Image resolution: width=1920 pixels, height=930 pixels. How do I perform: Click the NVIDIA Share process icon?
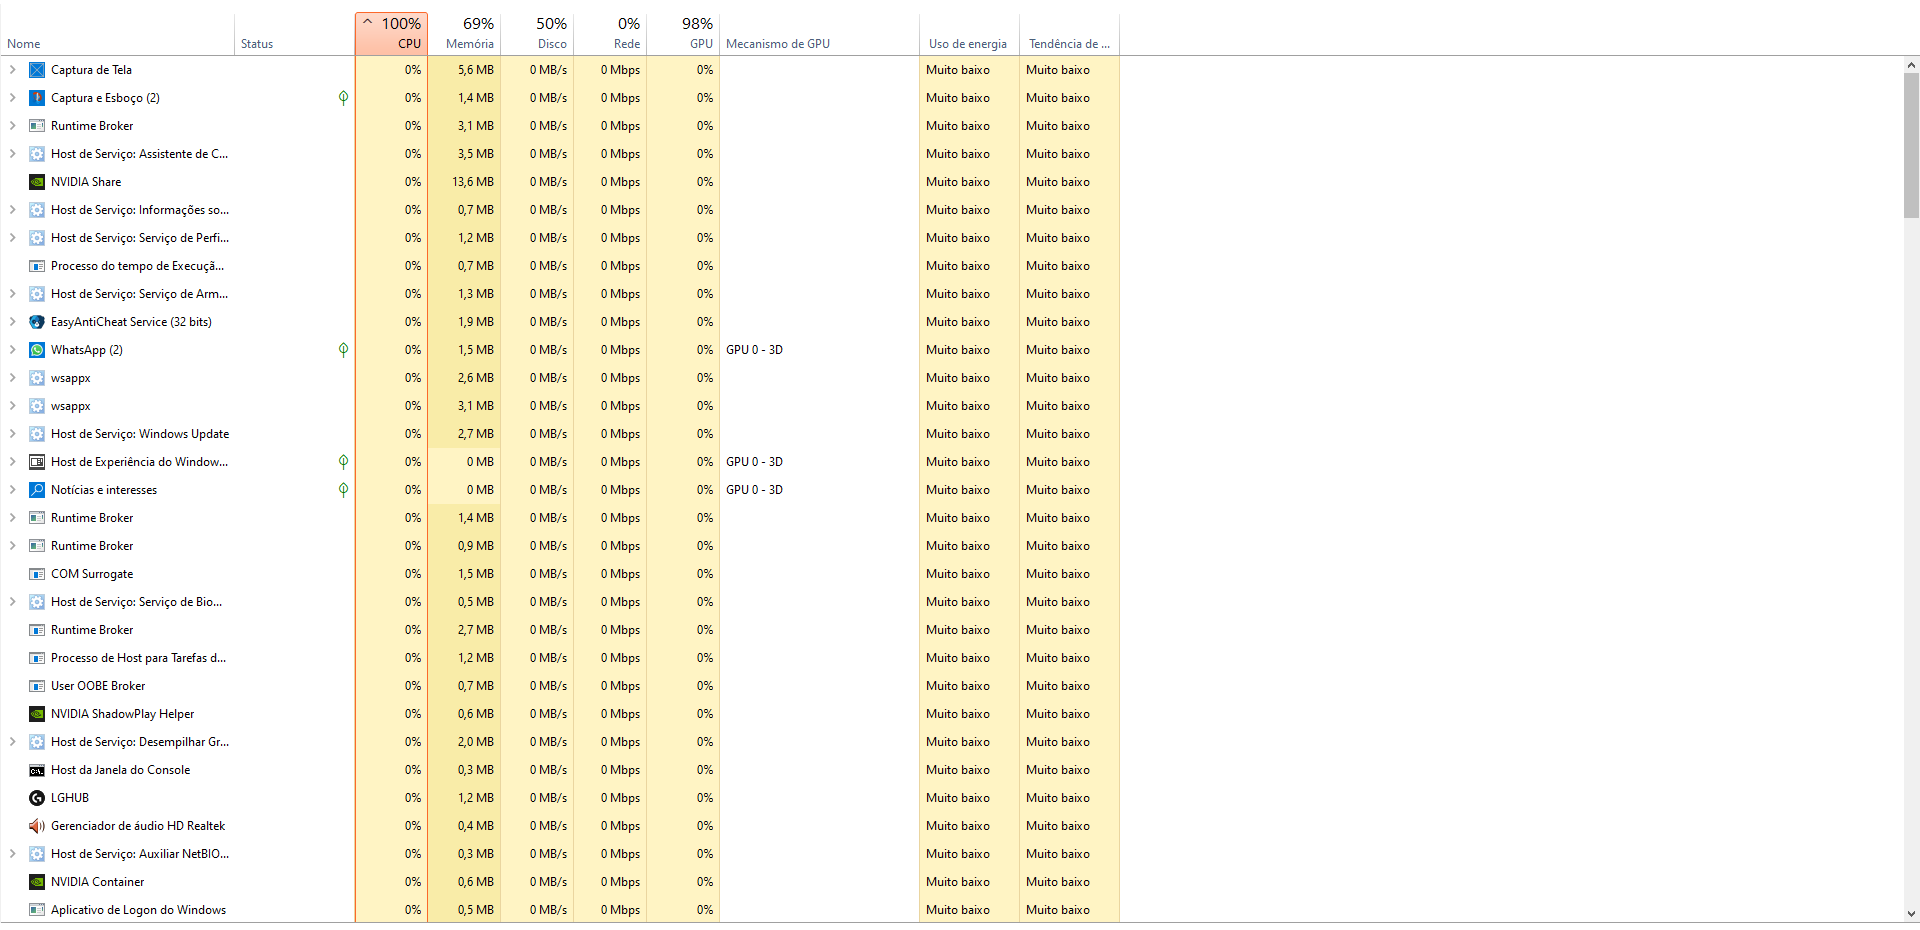[37, 182]
